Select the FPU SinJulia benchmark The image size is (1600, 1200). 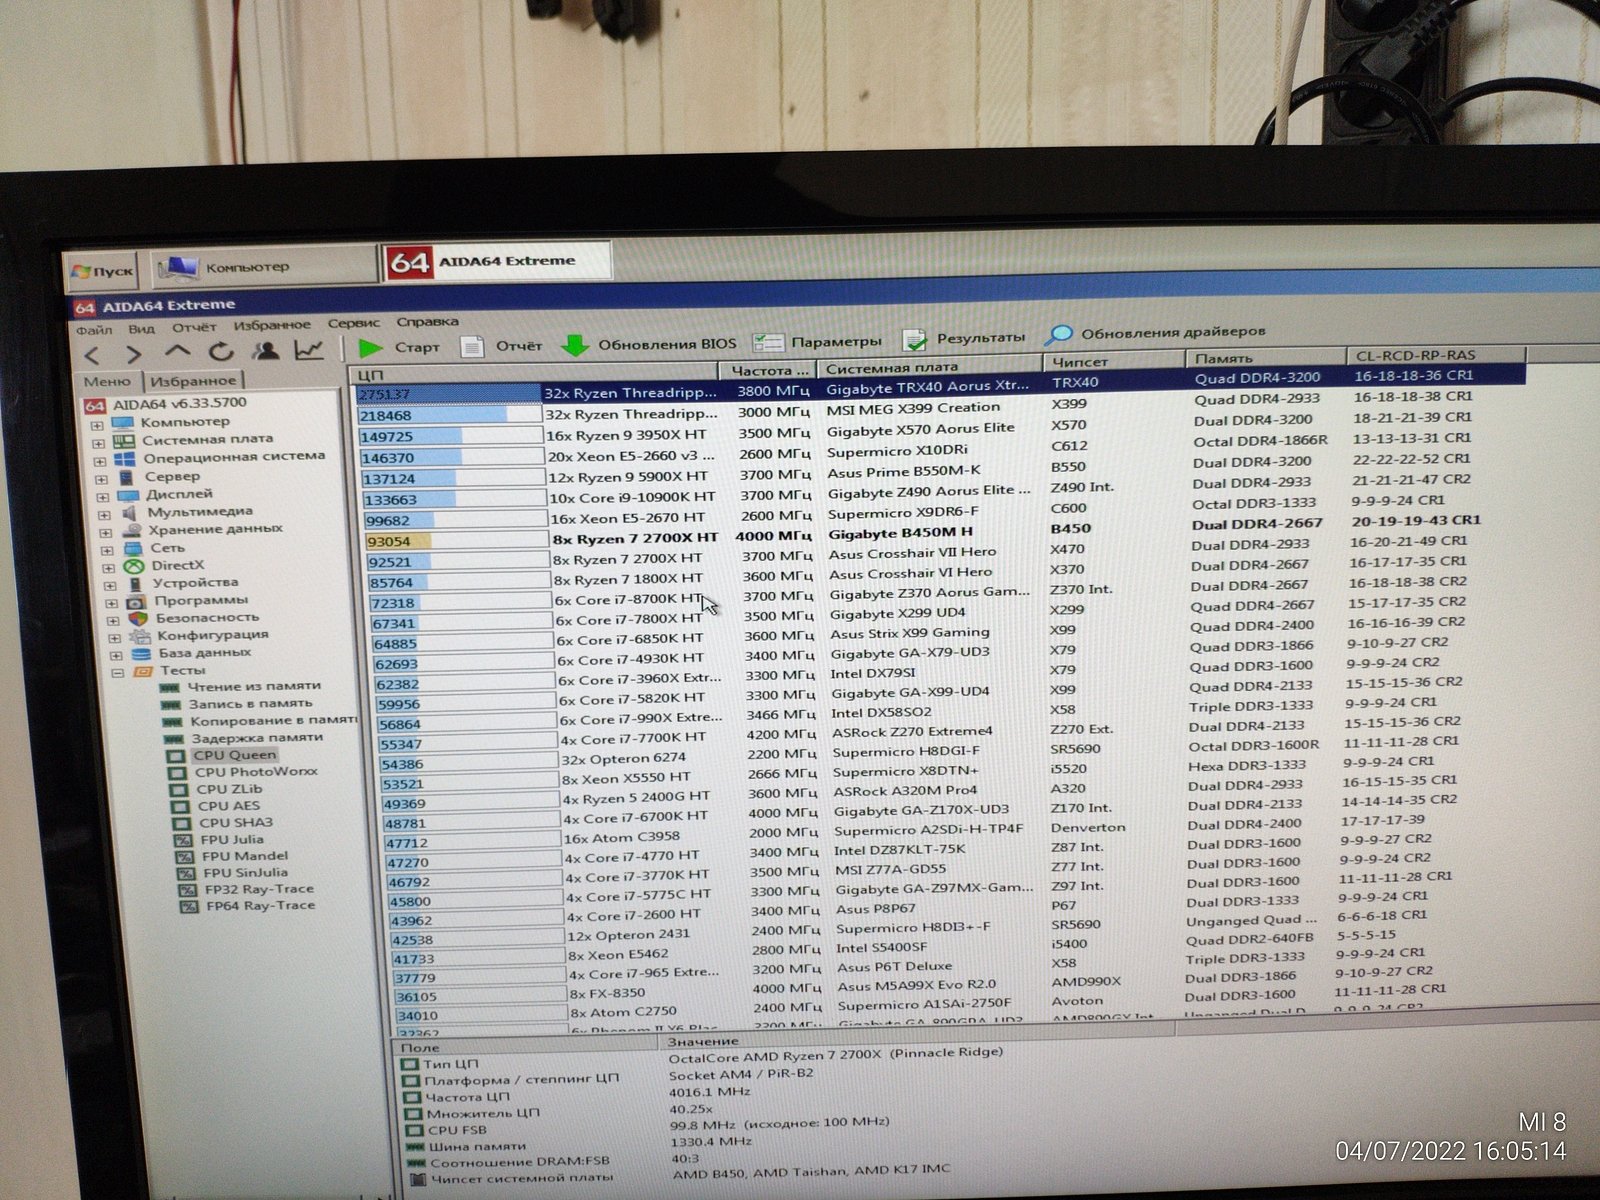click(233, 873)
